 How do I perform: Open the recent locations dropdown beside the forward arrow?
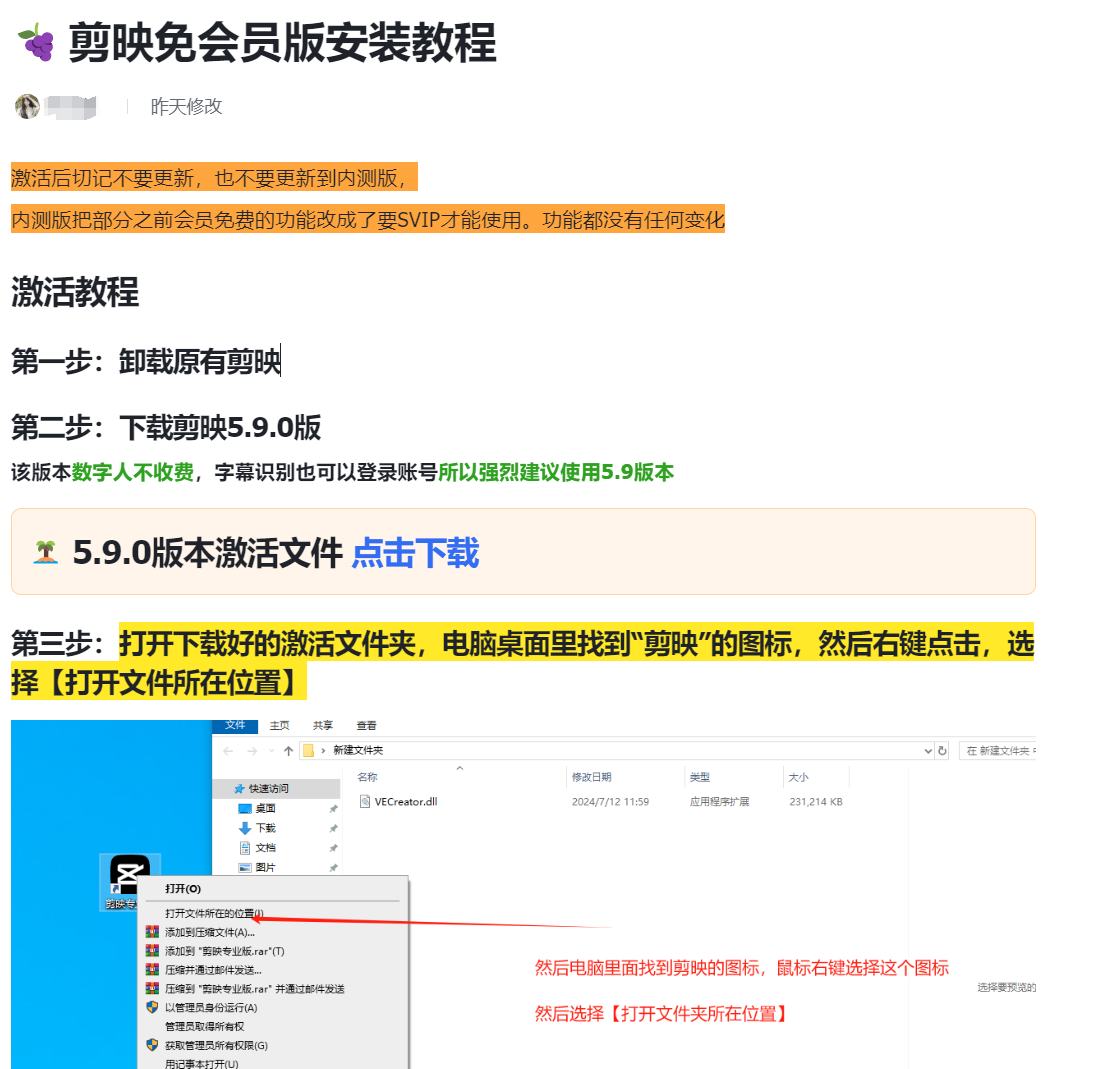tap(271, 751)
